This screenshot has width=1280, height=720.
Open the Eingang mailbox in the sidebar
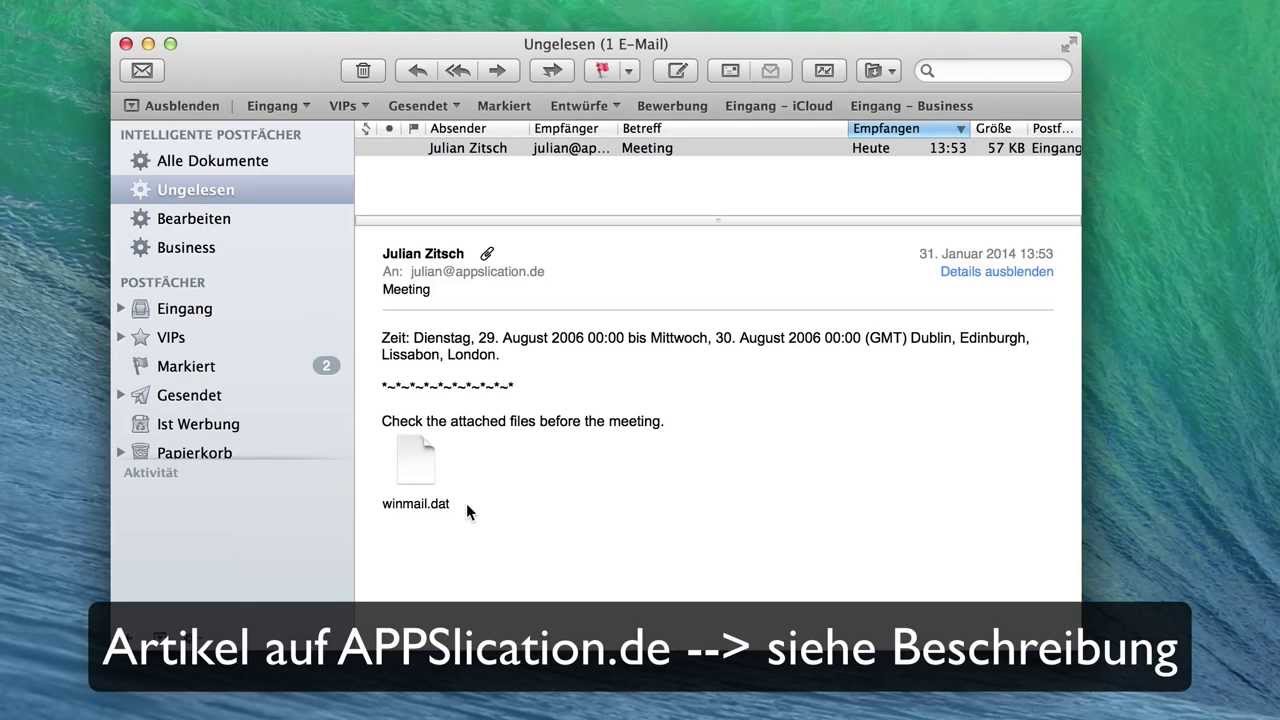point(184,309)
